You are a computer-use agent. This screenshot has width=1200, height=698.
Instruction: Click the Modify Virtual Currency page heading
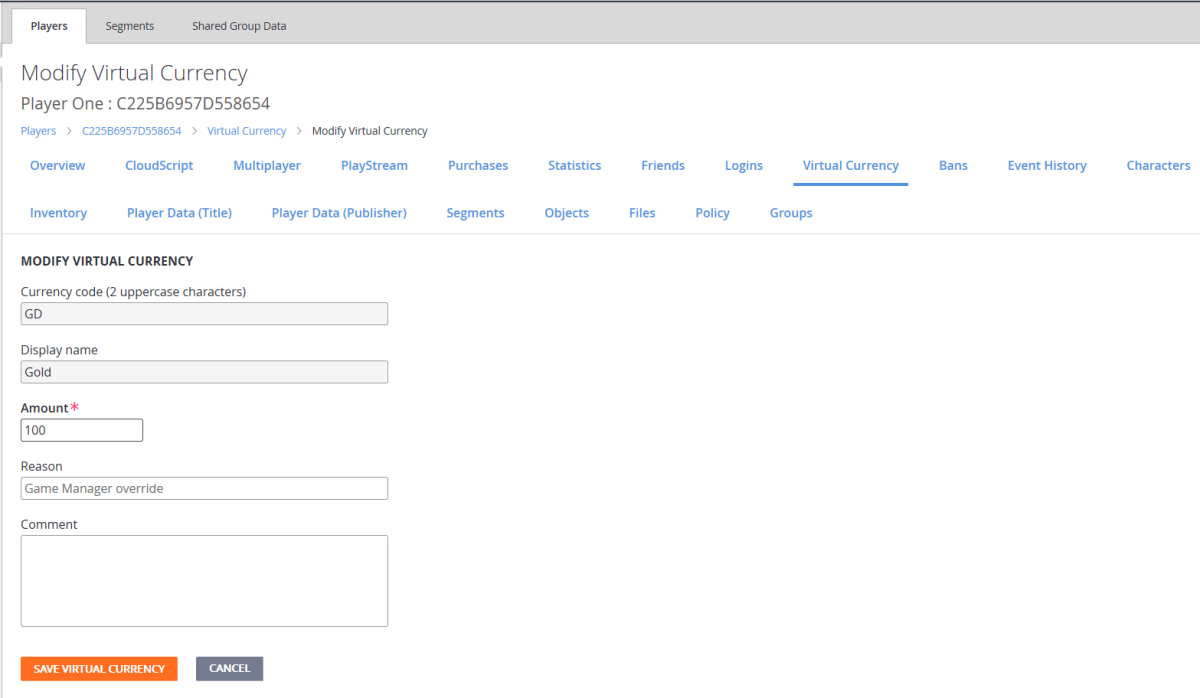tap(134, 73)
